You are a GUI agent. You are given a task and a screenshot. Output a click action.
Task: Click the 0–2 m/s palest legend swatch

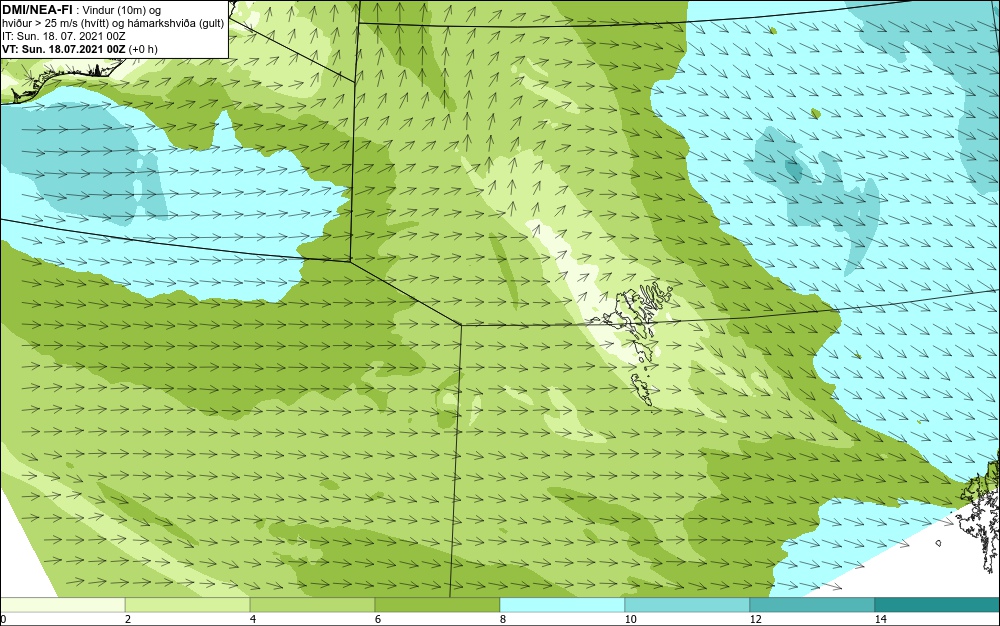(x=62, y=605)
